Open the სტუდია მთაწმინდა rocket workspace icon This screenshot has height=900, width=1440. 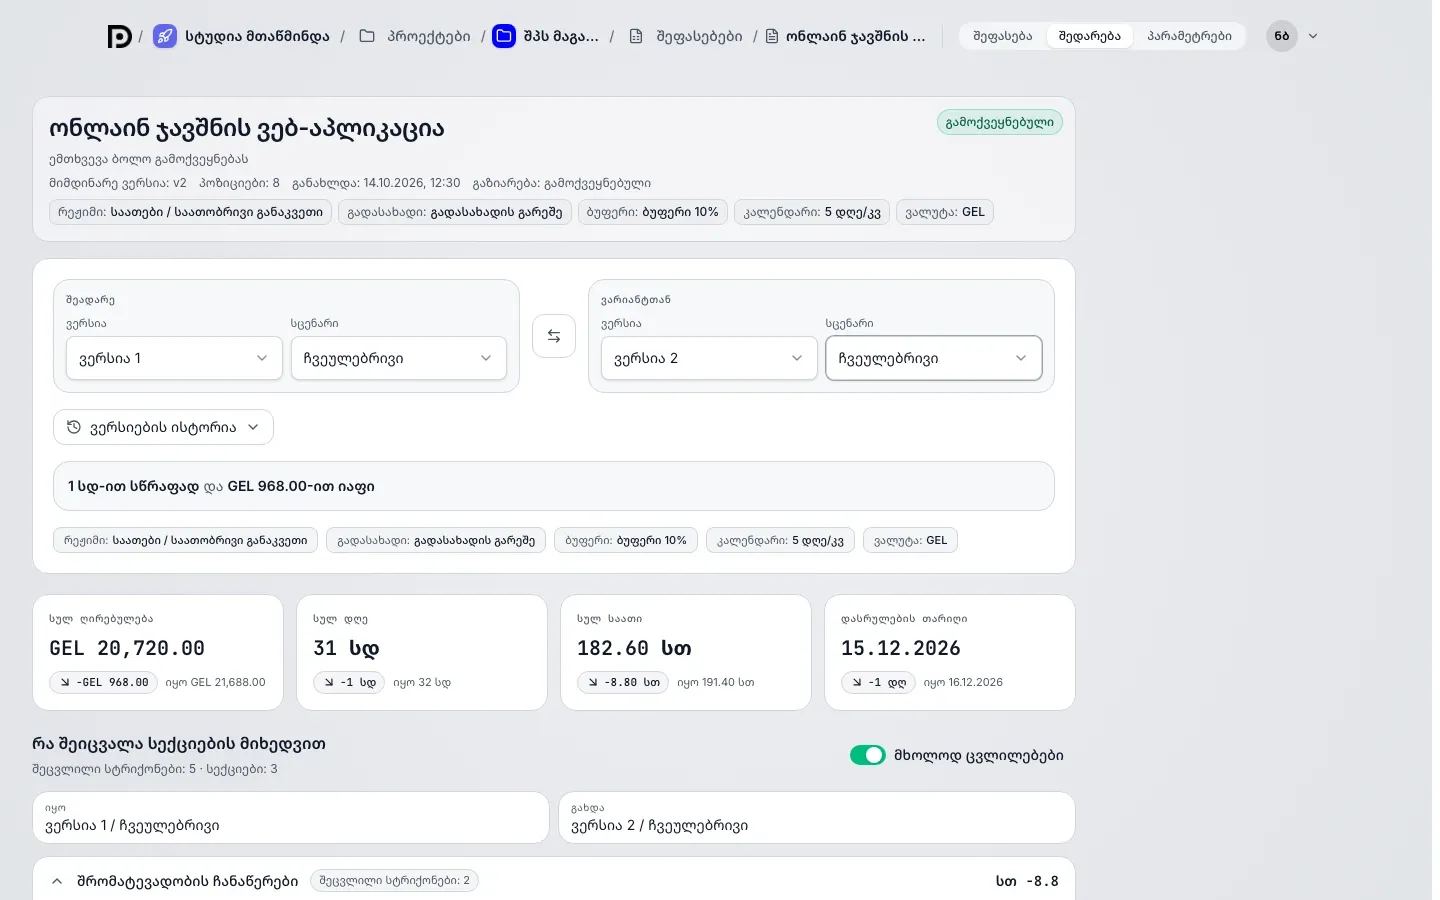click(x=165, y=37)
